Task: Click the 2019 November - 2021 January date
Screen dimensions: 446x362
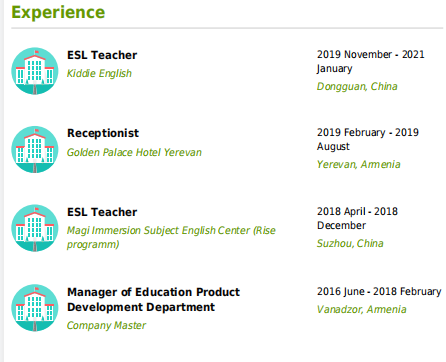Action: click(370, 61)
